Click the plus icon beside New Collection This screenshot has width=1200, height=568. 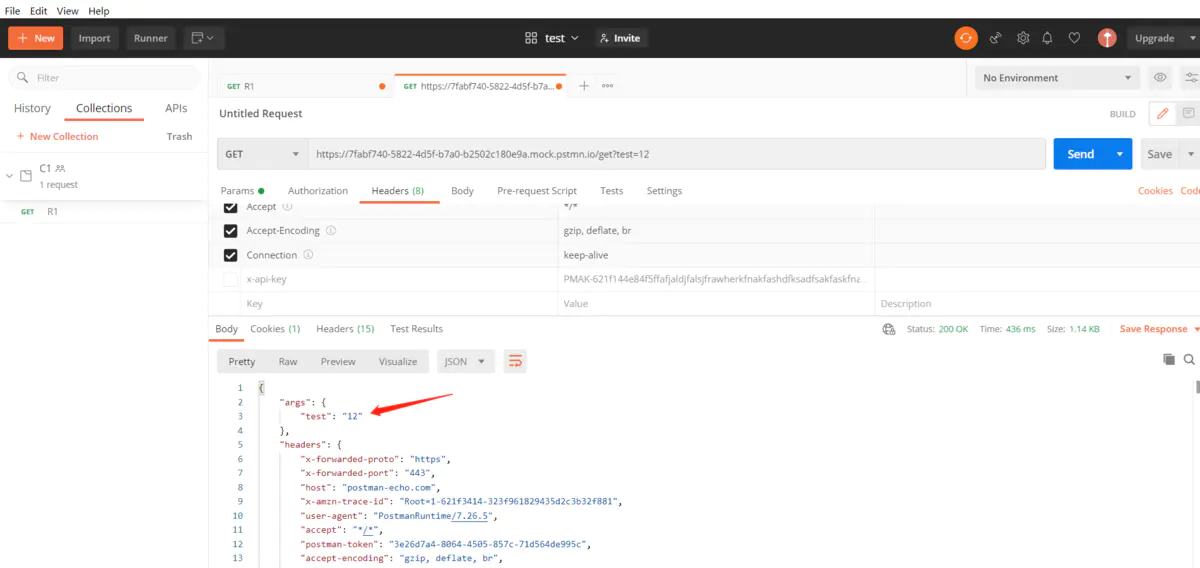(20, 137)
